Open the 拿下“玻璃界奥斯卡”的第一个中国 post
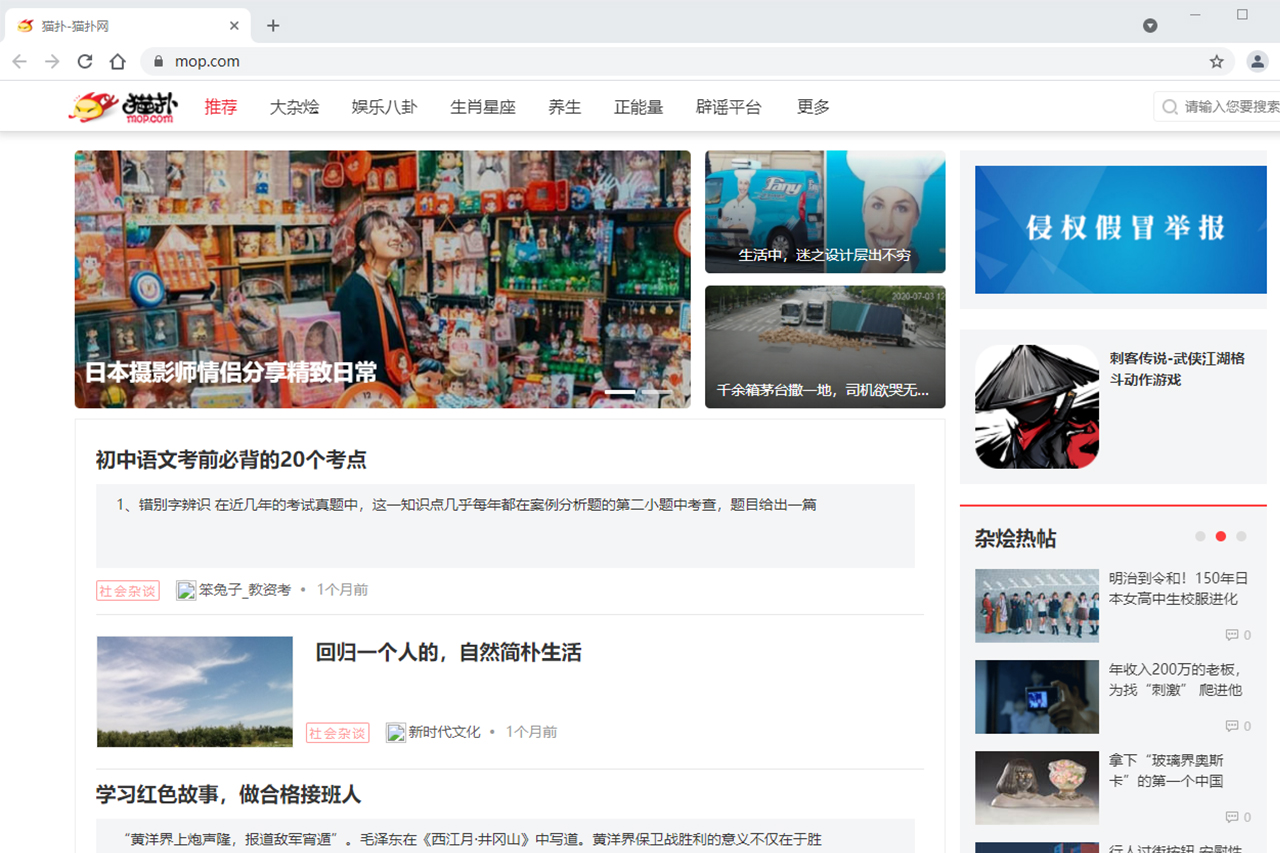 coord(1166,770)
